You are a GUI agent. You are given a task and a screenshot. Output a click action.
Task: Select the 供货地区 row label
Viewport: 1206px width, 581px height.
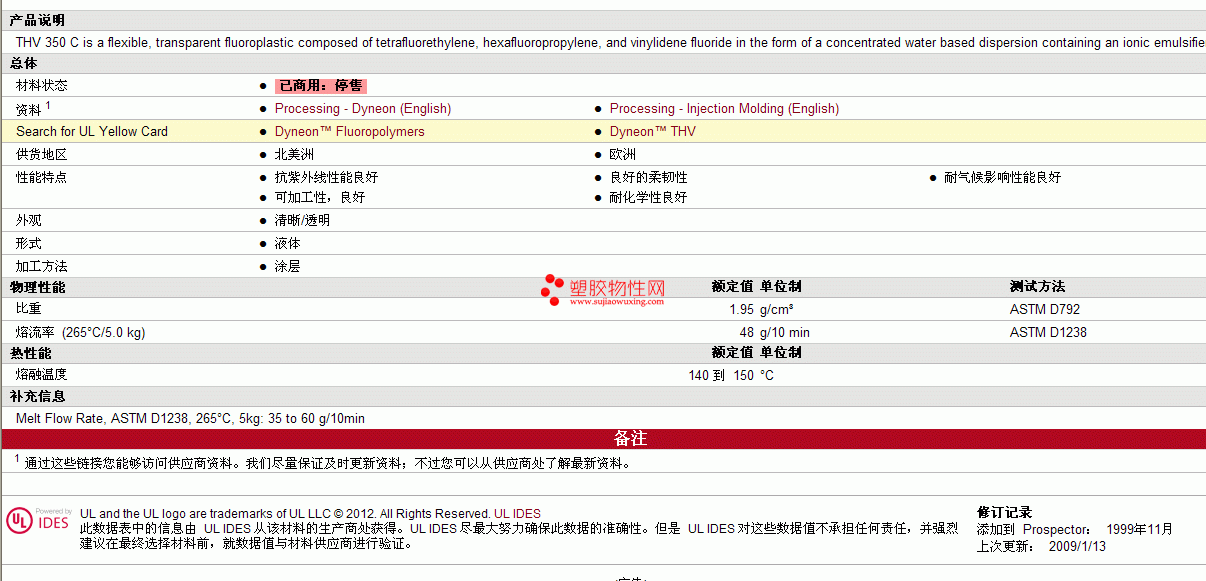tap(42, 154)
